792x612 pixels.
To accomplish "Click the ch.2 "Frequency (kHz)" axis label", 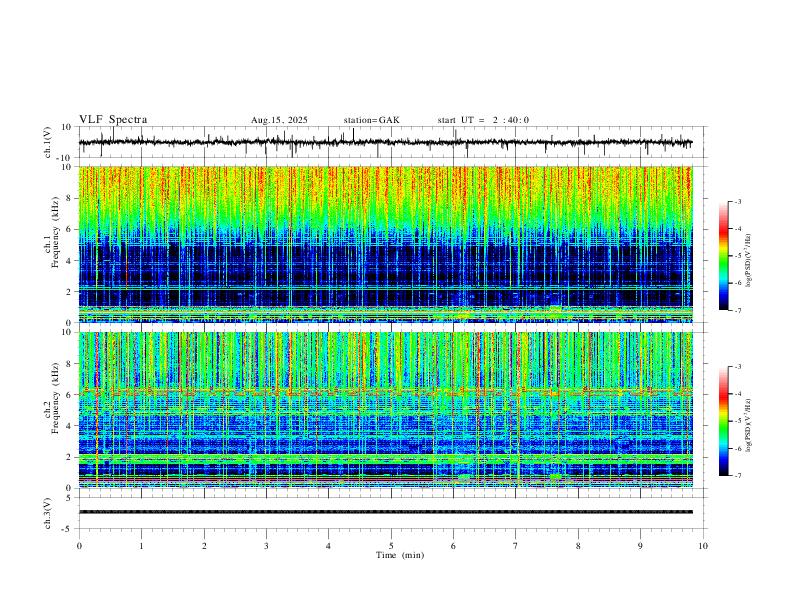I will click(x=56, y=398).
